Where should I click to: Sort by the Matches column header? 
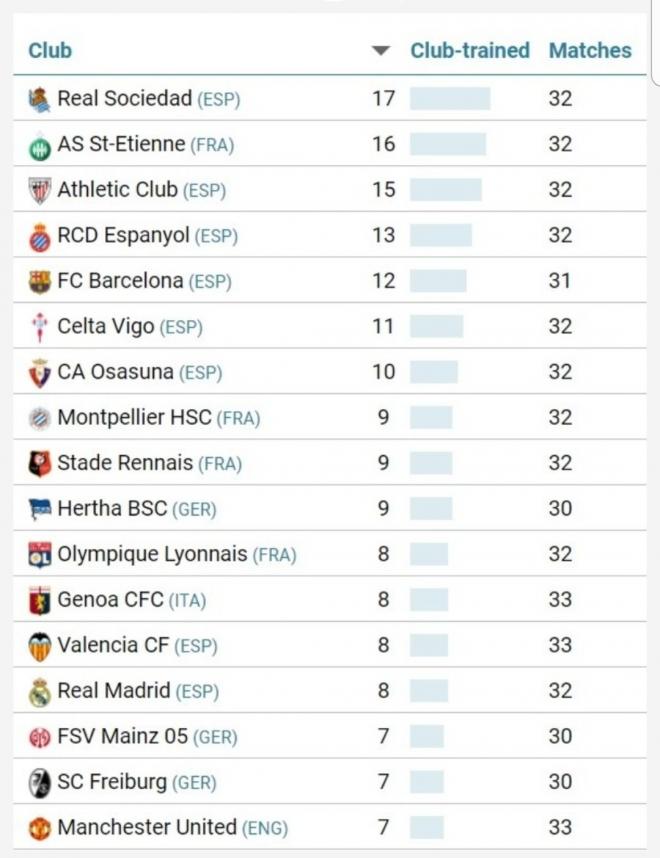[x=590, y=49]
